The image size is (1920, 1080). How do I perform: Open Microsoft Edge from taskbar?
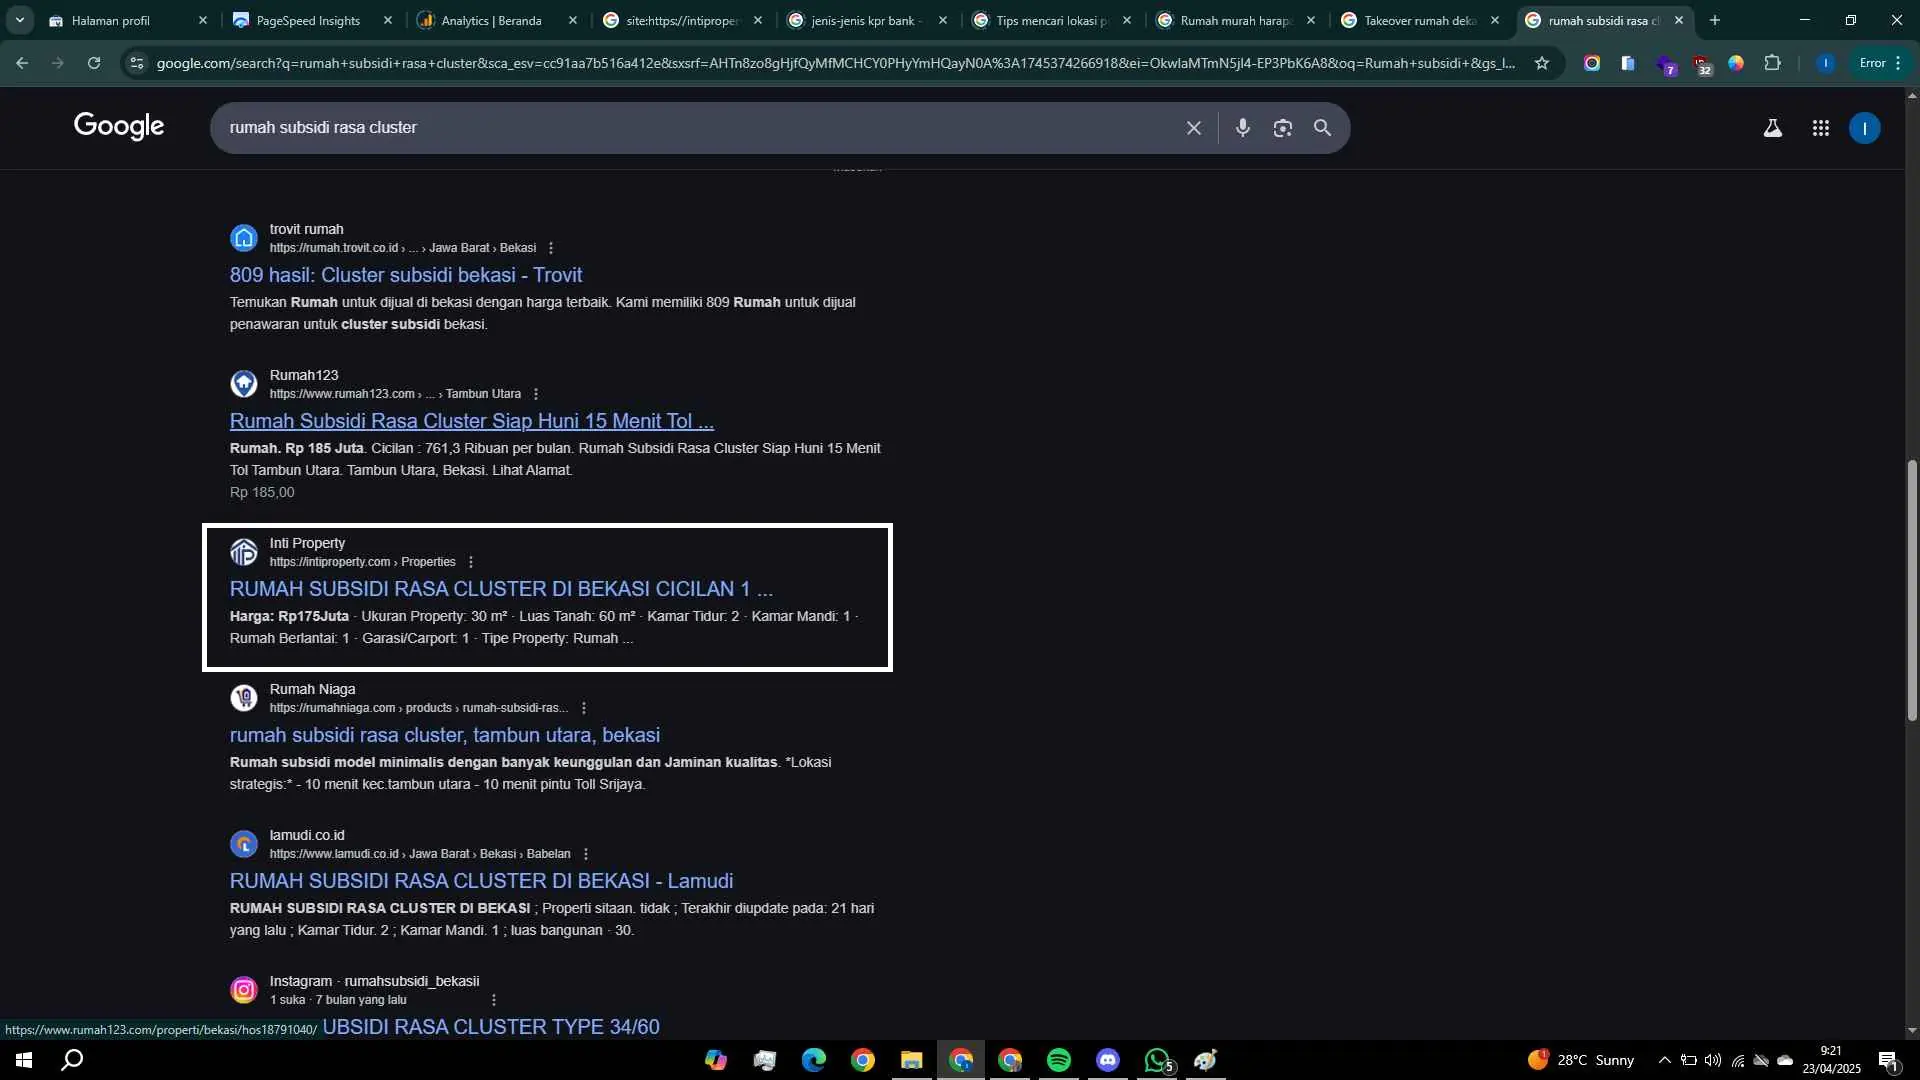pyautogui.click(x=813, y=1060)
